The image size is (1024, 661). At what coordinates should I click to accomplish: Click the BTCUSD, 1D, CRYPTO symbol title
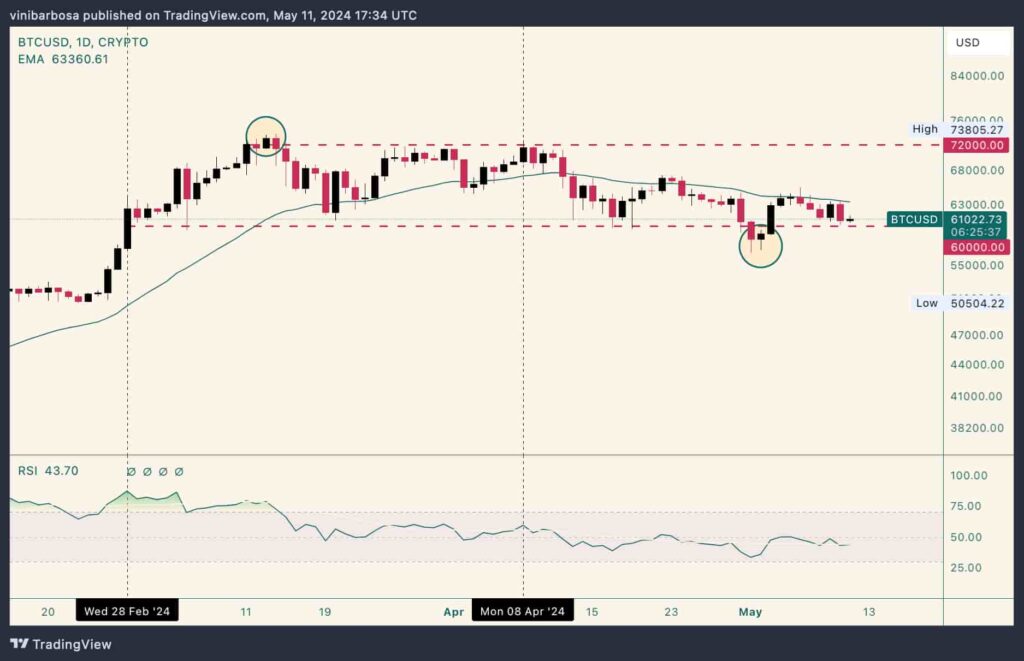(83, 42)
